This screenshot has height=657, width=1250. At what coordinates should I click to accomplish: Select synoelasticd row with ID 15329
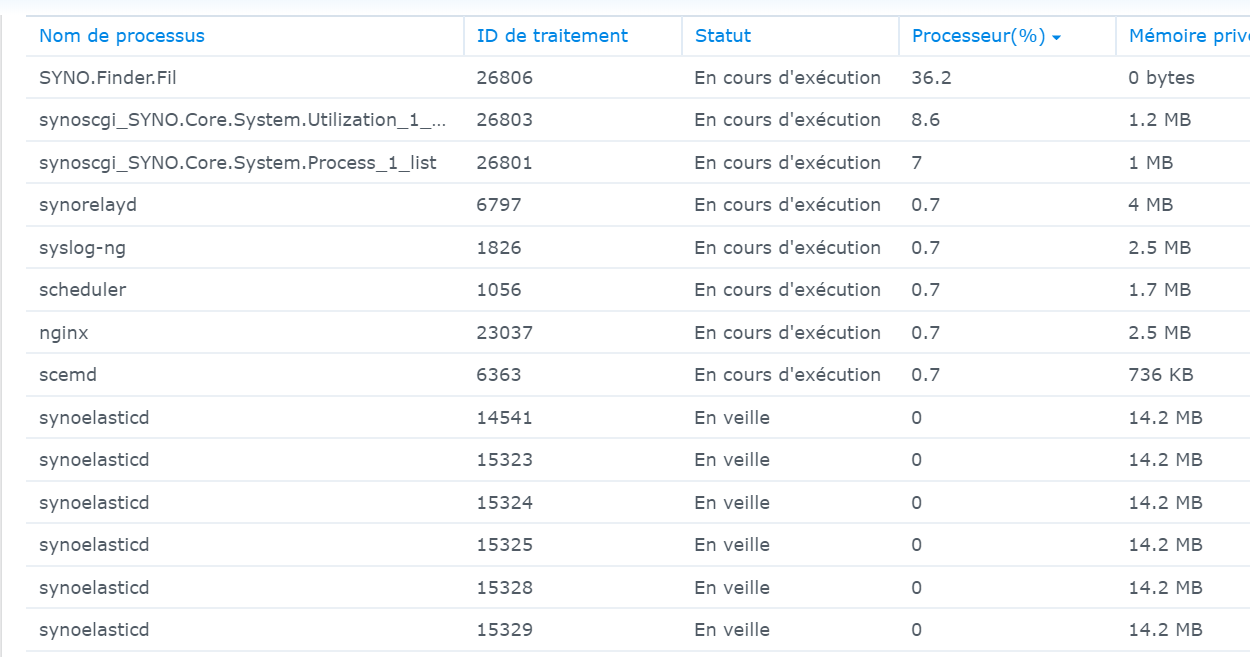tap(638, 630)
